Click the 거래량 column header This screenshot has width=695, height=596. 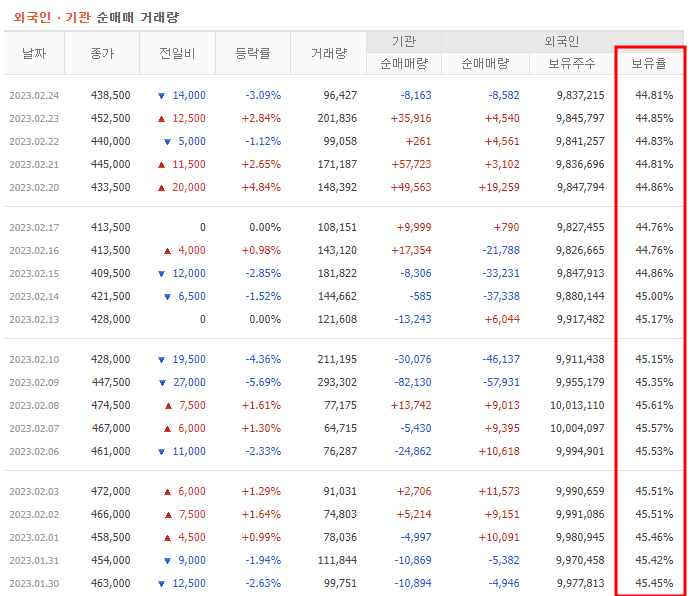[x=328, y=53]
